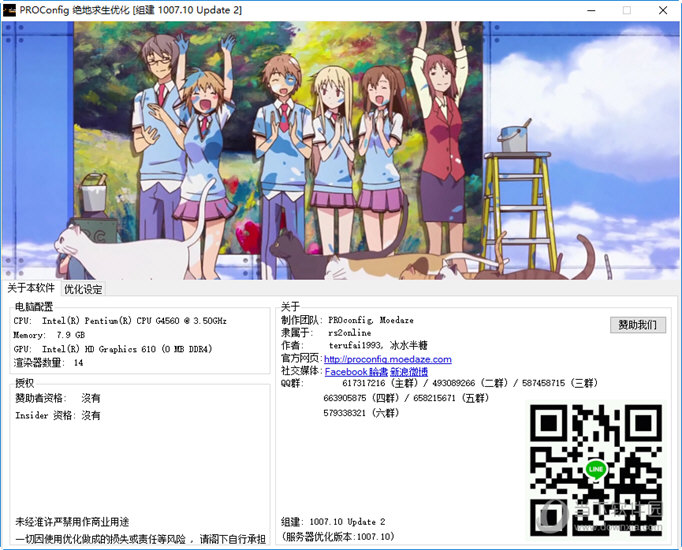
Task: Minimize the PROConfig window
Action: pyautogui.click(x=591, y=10)
